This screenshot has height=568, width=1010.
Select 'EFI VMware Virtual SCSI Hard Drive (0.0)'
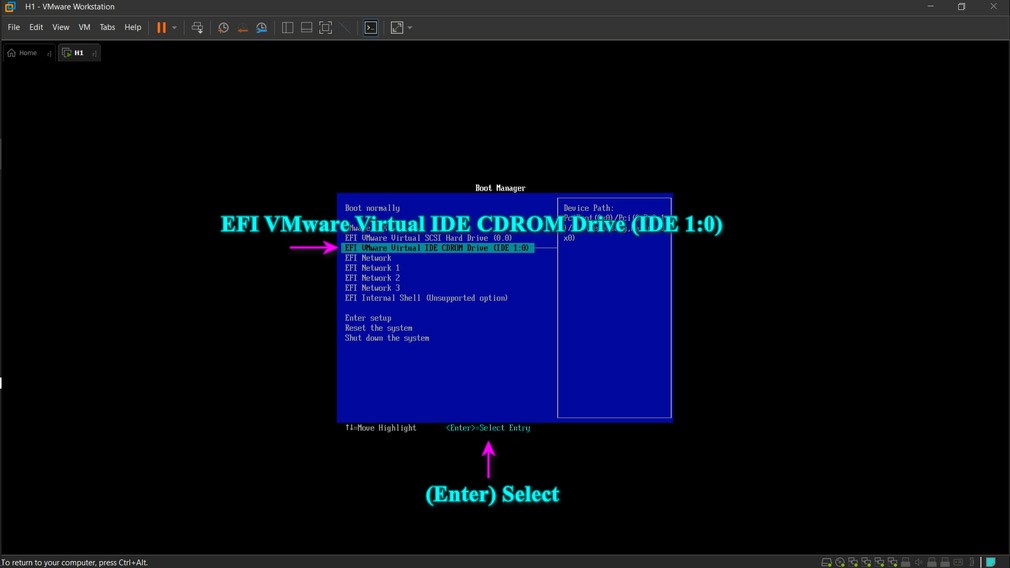tap(428, 238)
